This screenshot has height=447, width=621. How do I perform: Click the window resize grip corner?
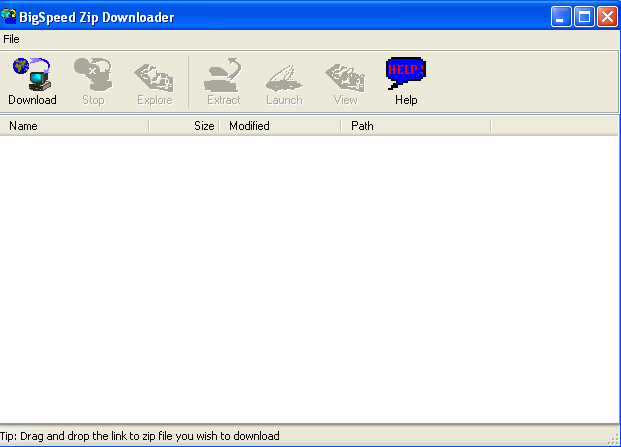[613, 439]
